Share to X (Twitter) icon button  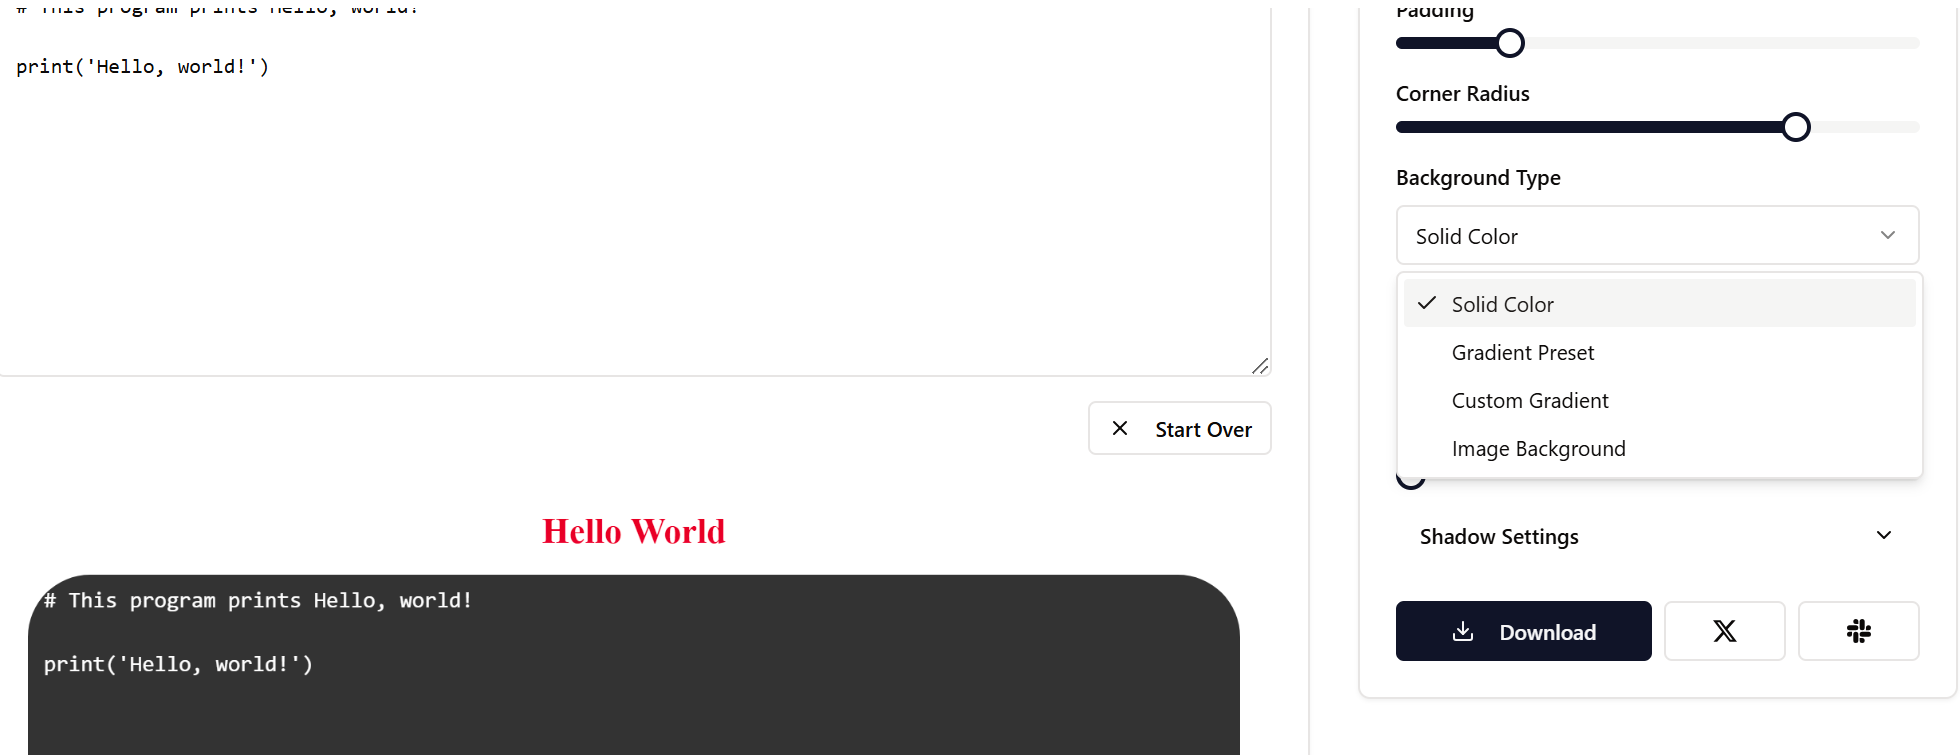[x=1724, y=631]
